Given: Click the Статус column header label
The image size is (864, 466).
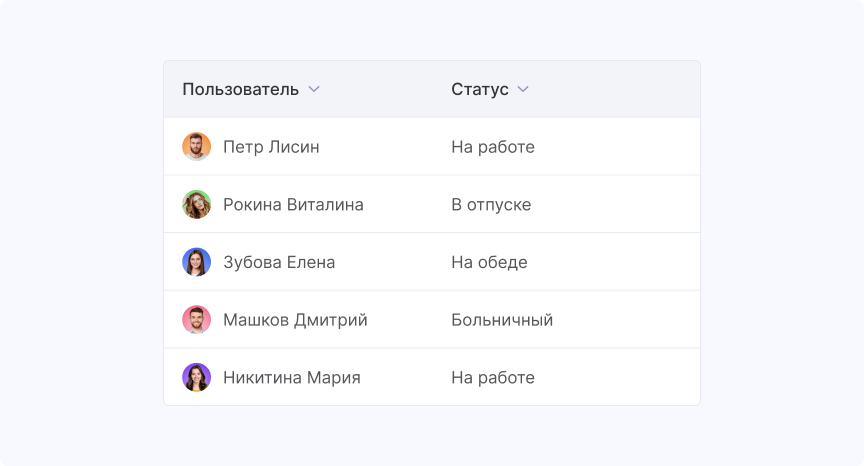Looking at the screenshot, I should pos(479,90).
